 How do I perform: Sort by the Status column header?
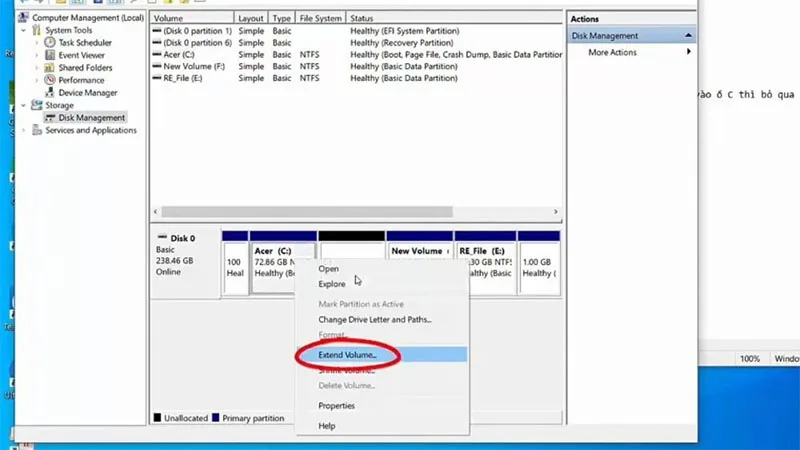pyautogui.click(x=454, y=18)
